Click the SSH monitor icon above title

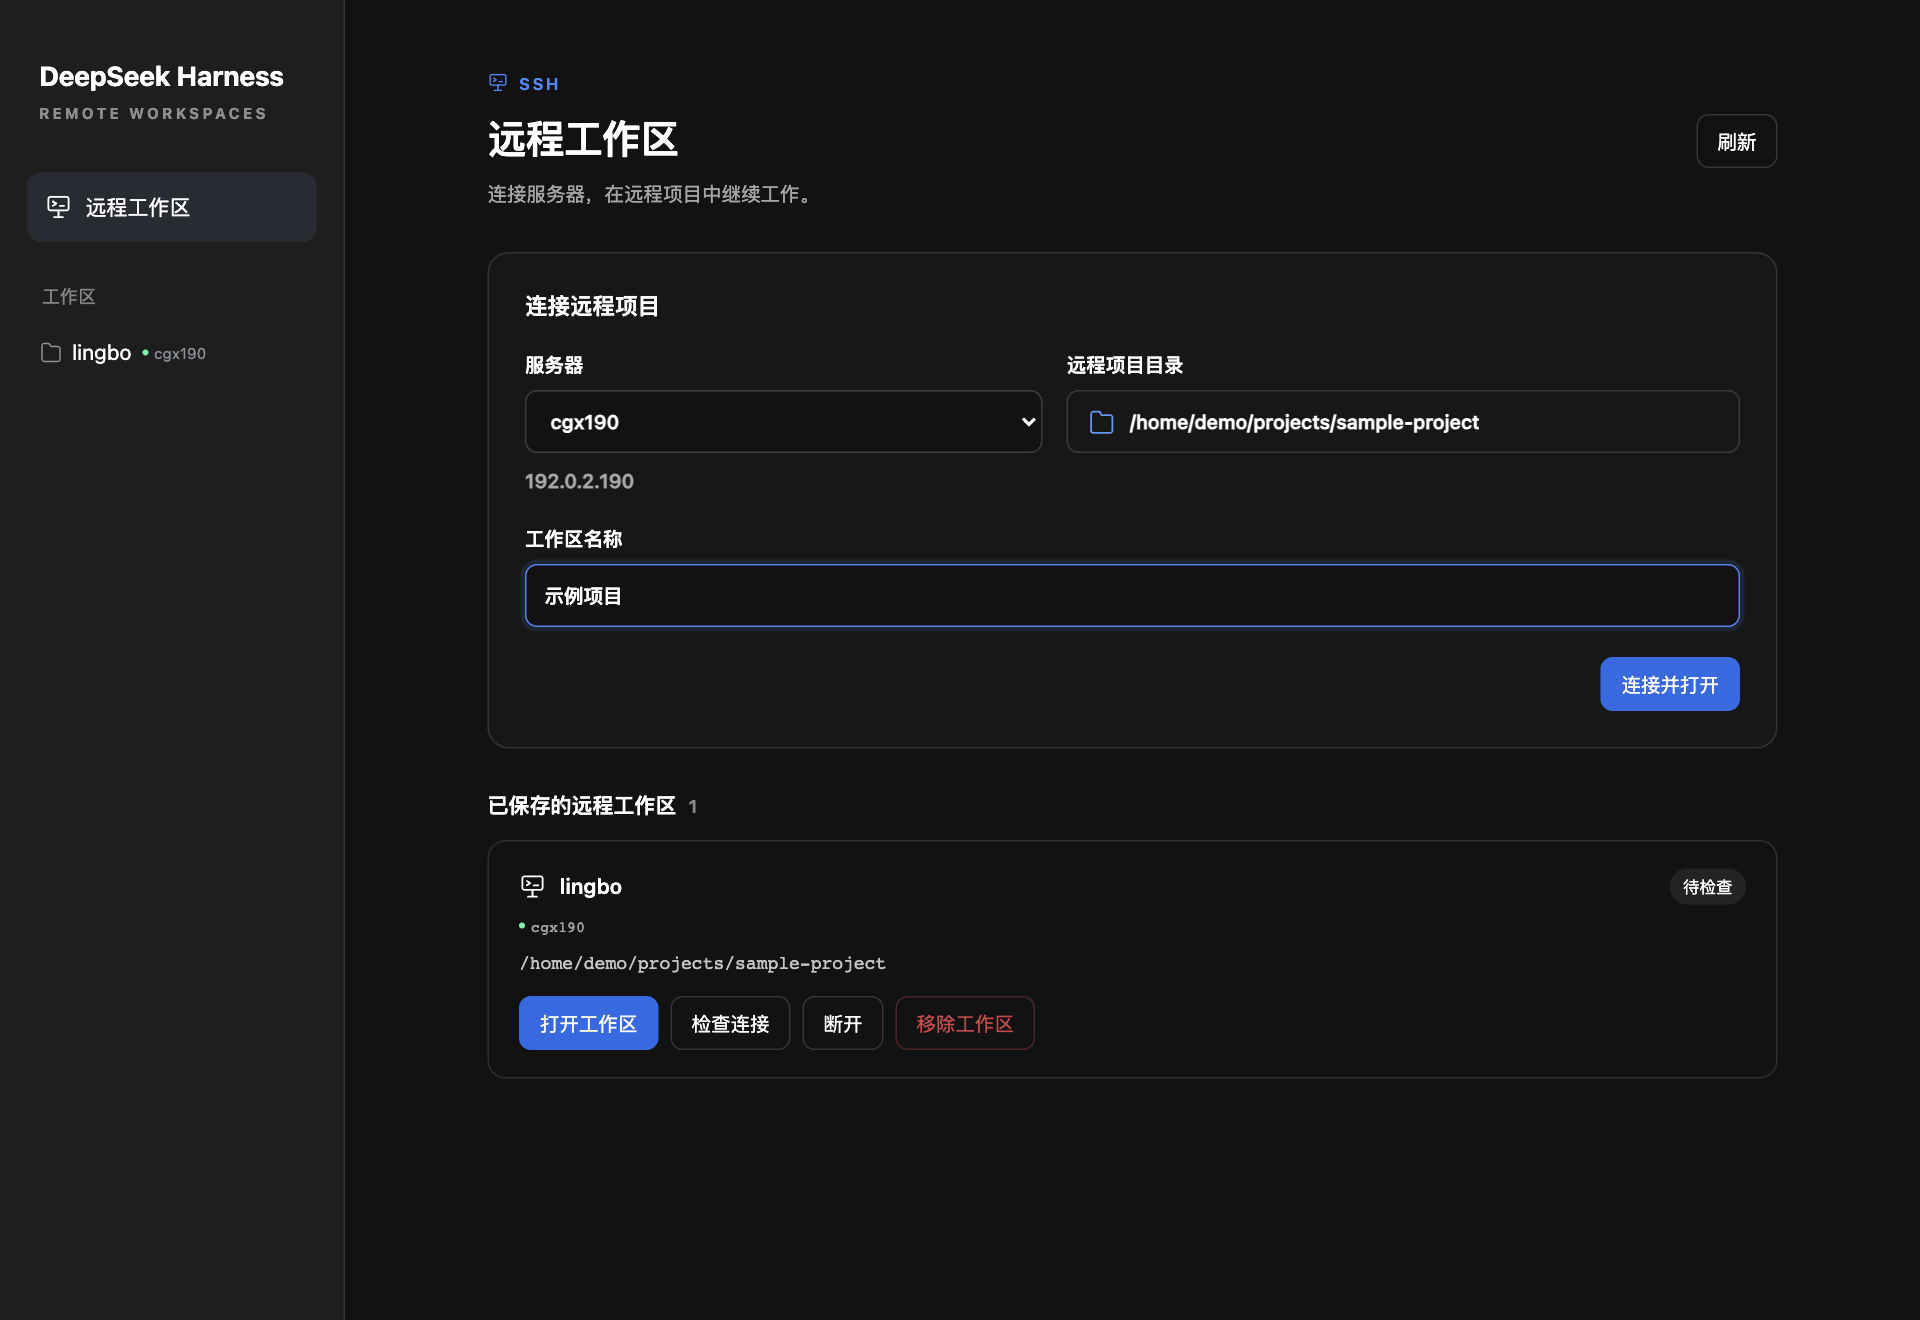coord(498,83)
